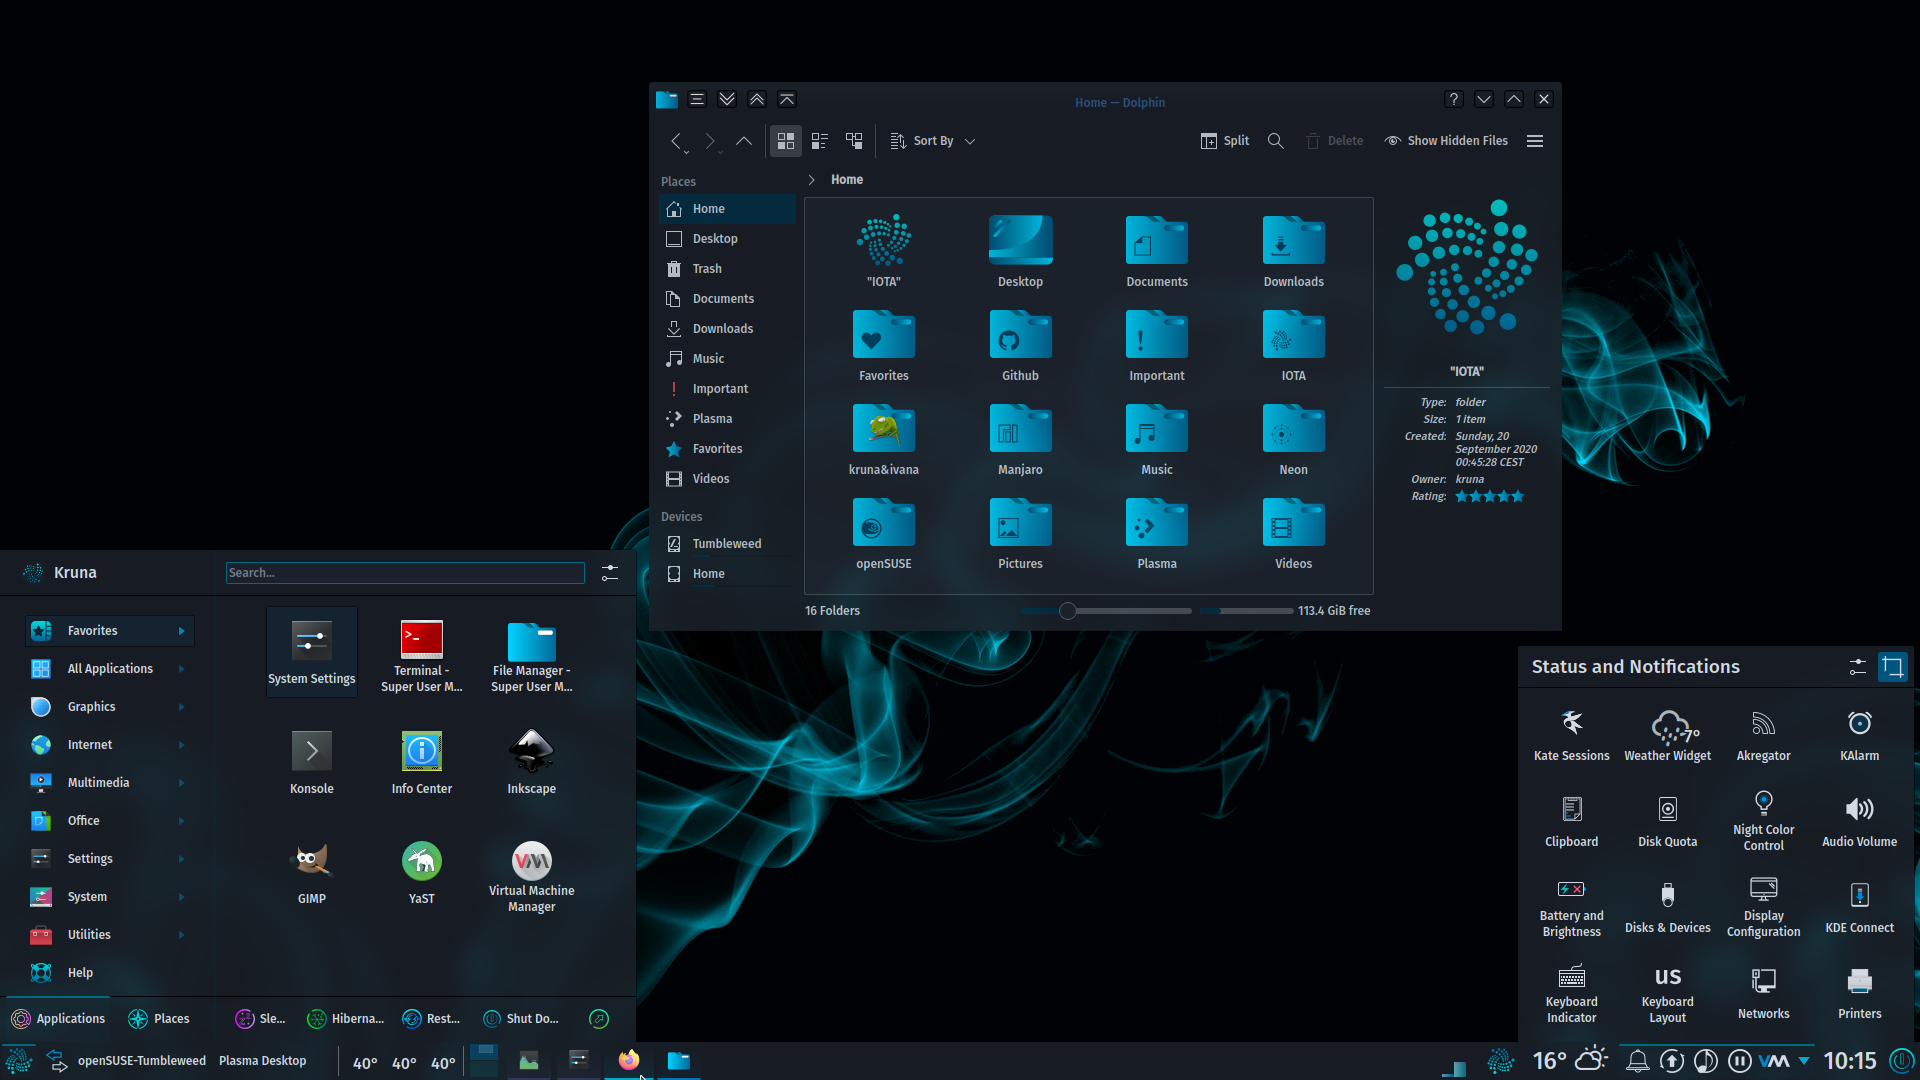Adjust the icon zoom slider in status bar
This screenshot has height=1080, width=1920.
[1068, 611]
